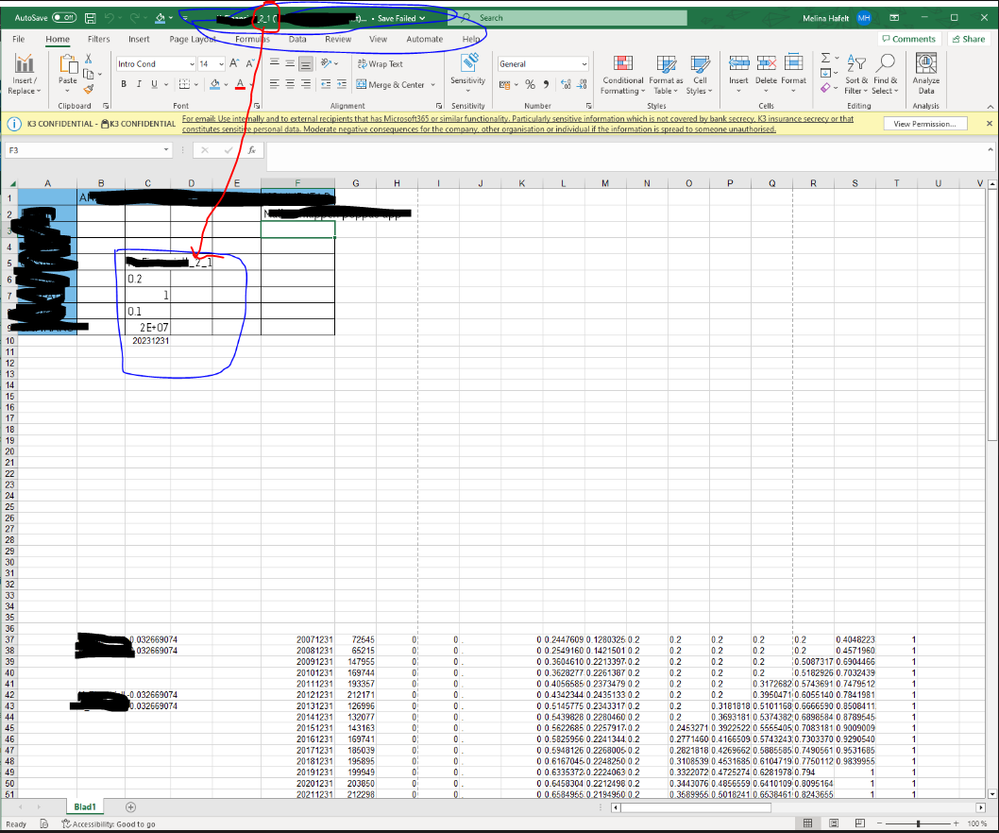The width and height of the screenshot is (999, 833).
Task: Open the font name combo box
Action: pos(156,64)
